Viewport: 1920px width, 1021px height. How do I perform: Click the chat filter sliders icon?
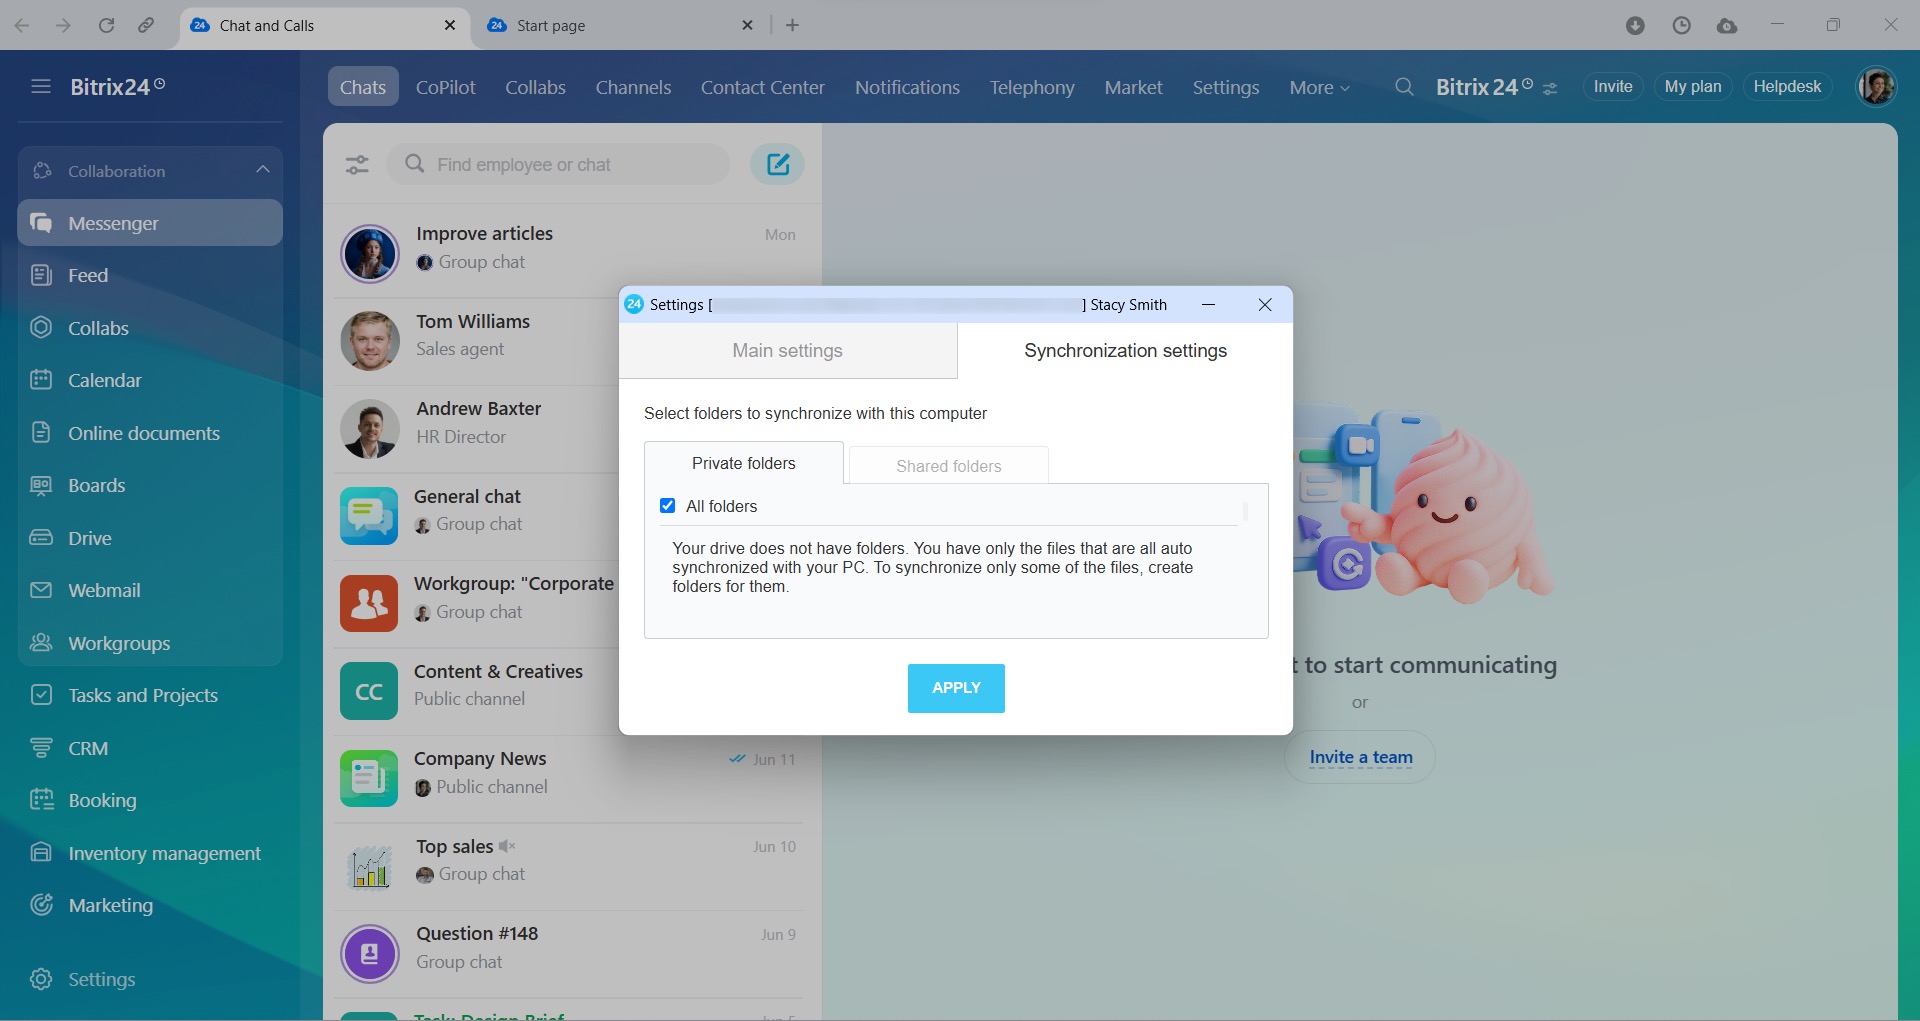[357, 165]
